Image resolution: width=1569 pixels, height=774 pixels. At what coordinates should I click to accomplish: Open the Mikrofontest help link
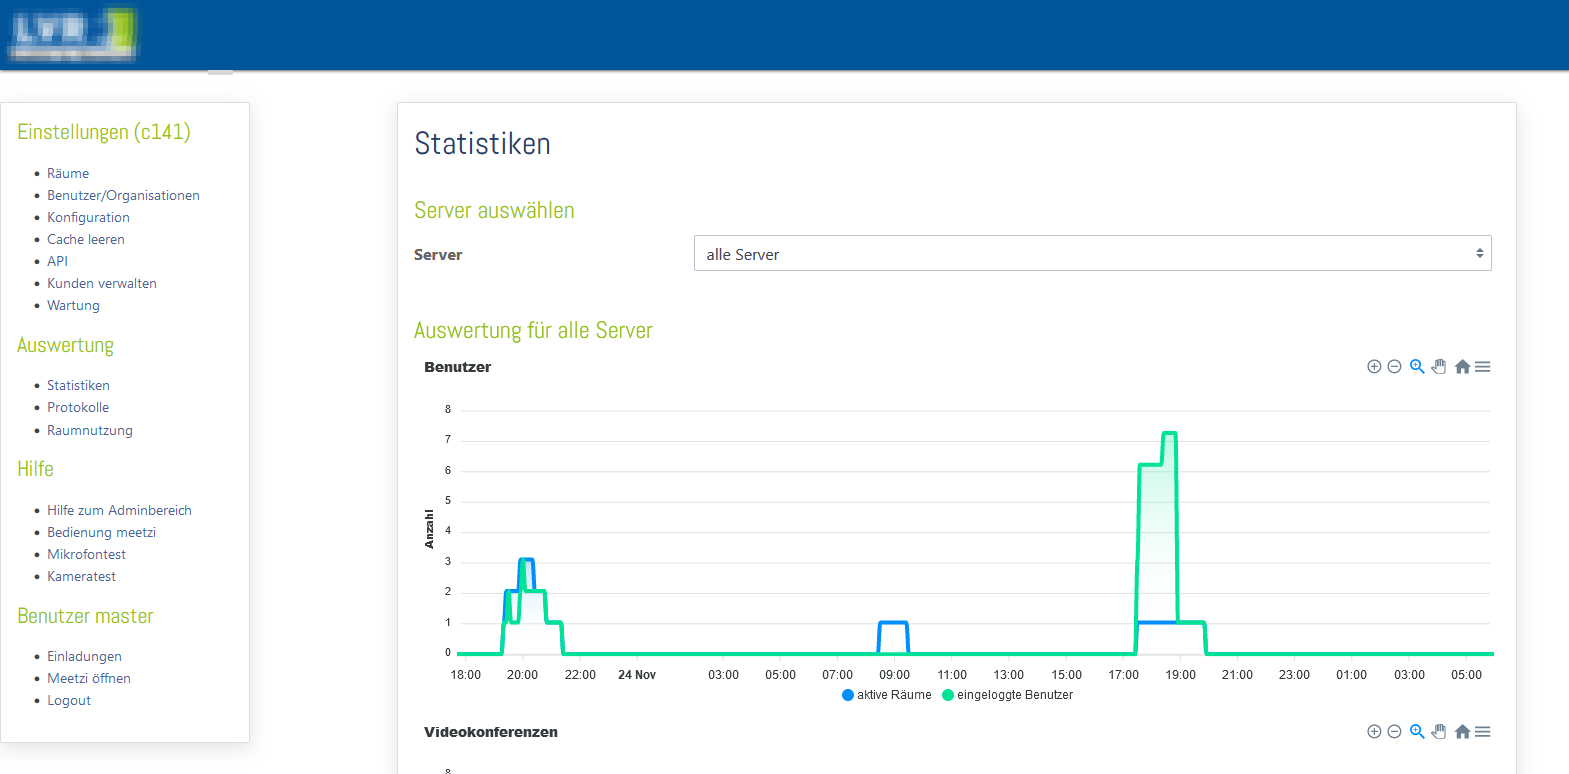(86, 554)
